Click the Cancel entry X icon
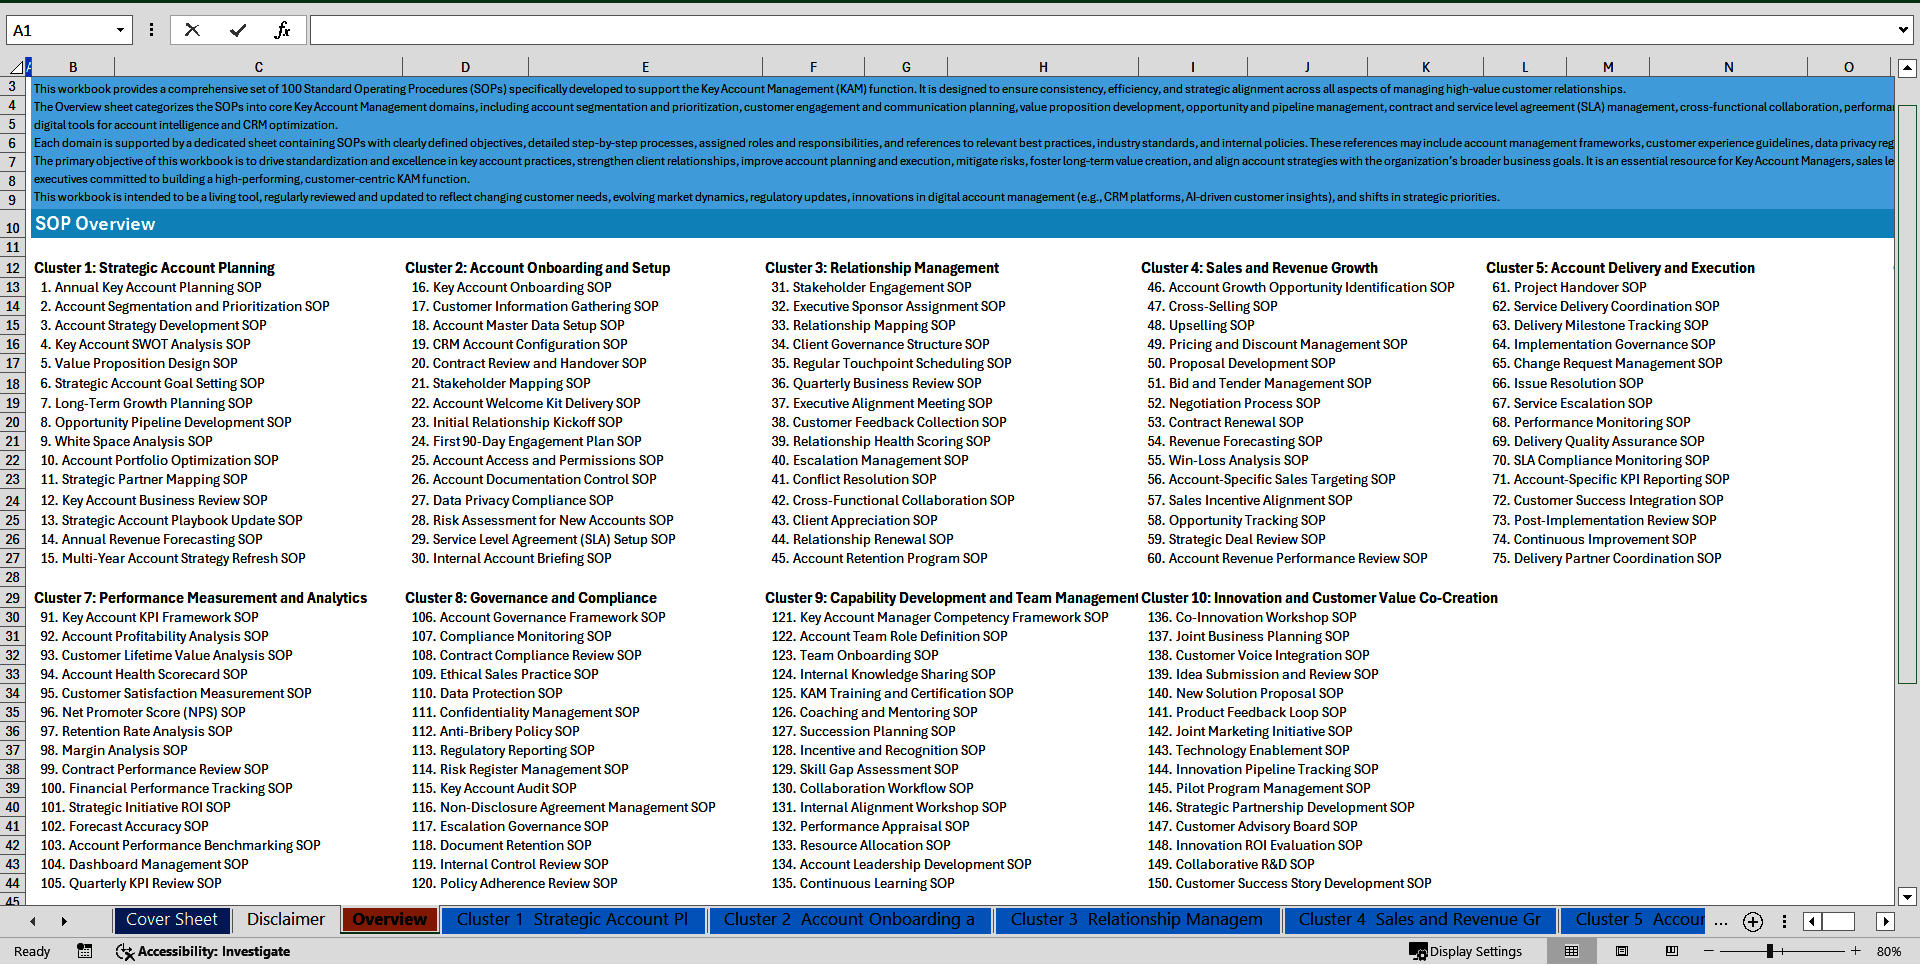 tap(192, 30)
